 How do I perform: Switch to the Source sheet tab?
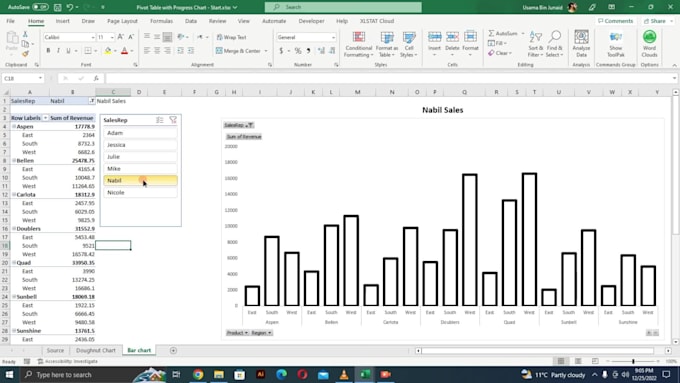point(55,350)
